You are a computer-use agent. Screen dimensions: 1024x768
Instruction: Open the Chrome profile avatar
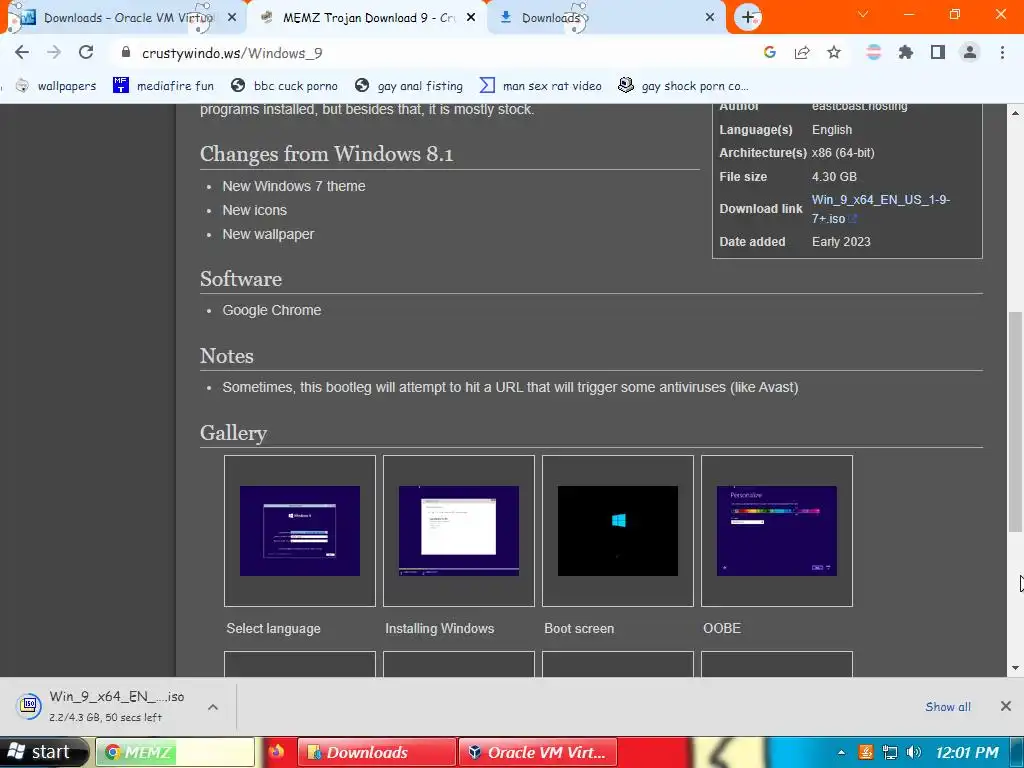[970, 53]
